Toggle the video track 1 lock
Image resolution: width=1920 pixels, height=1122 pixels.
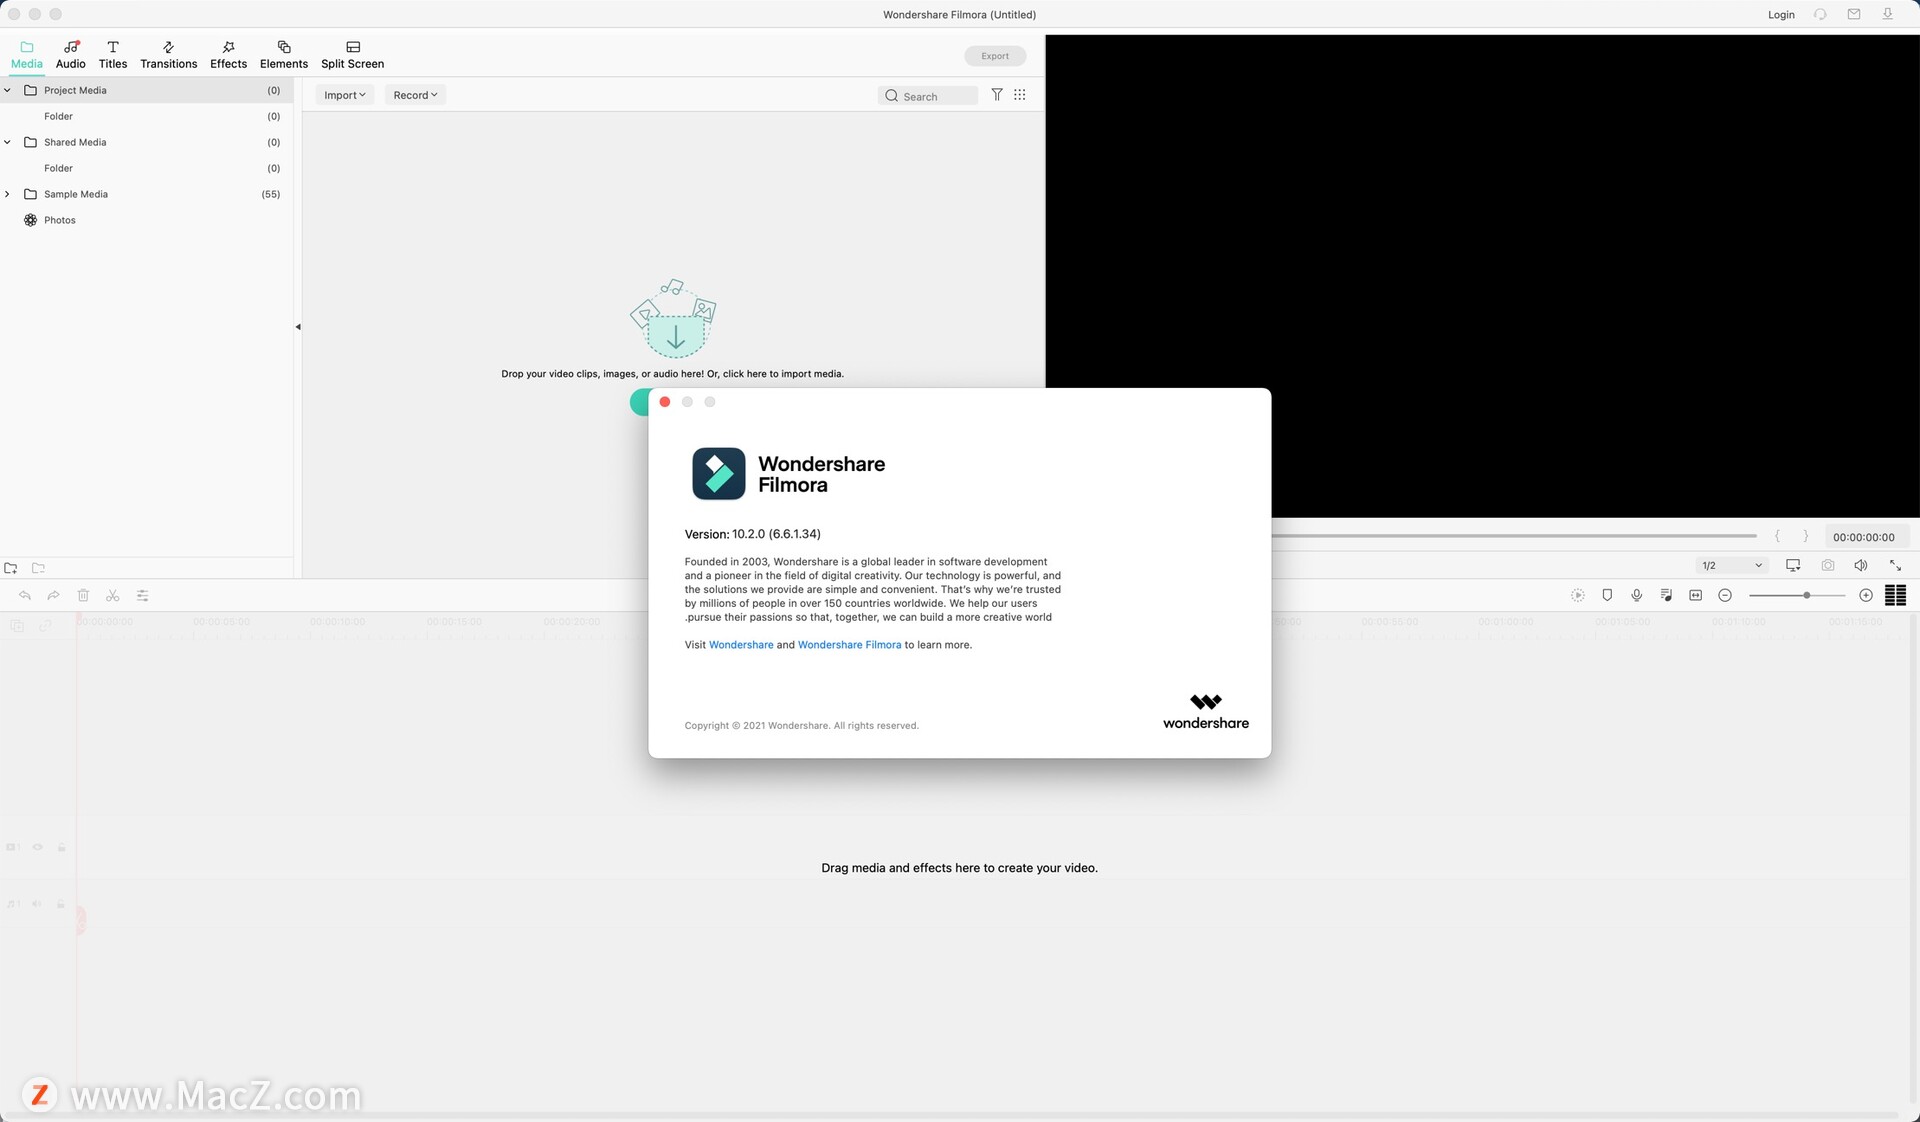[62, 847]
